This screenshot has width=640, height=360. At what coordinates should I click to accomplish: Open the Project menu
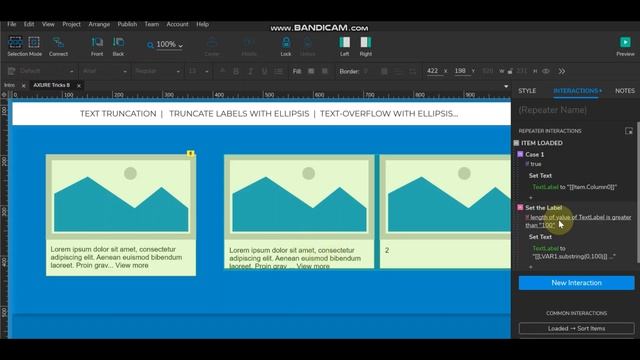click(71, 24)
